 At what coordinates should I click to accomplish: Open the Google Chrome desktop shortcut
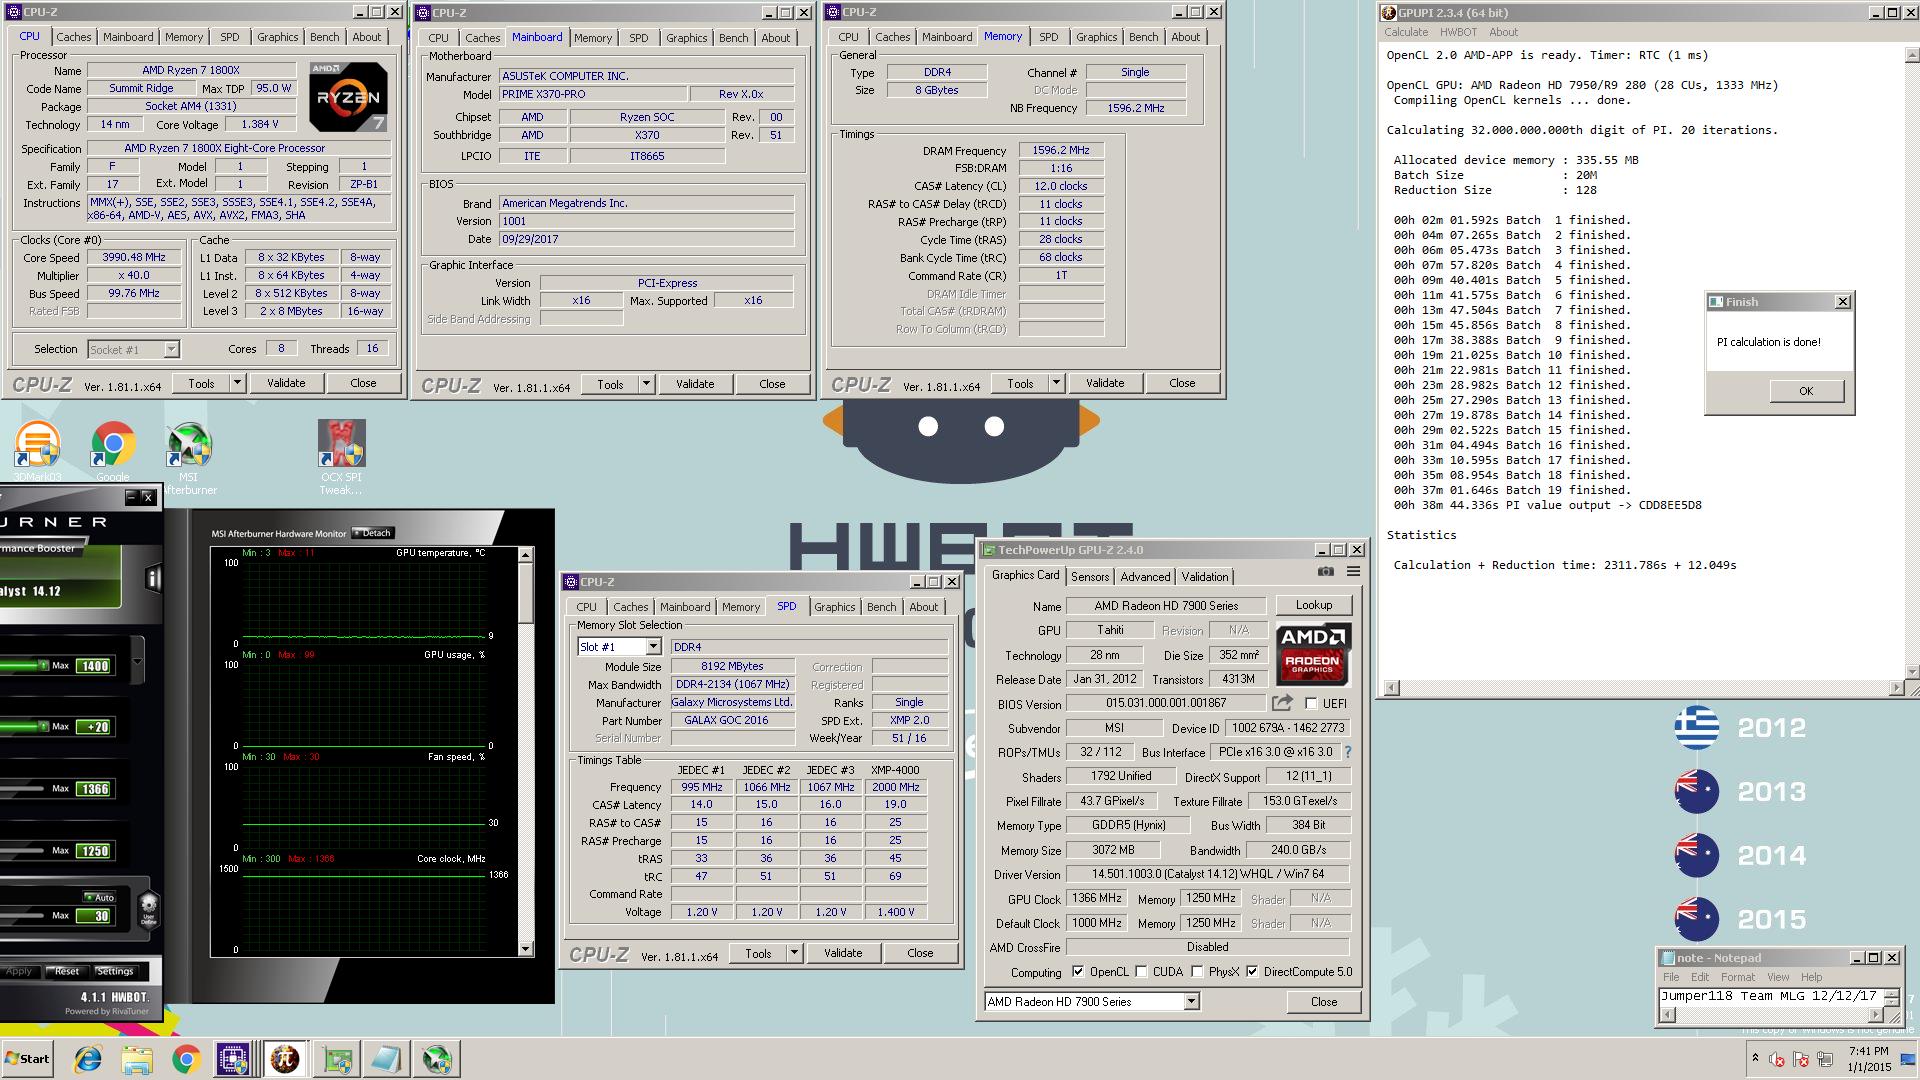113,450
